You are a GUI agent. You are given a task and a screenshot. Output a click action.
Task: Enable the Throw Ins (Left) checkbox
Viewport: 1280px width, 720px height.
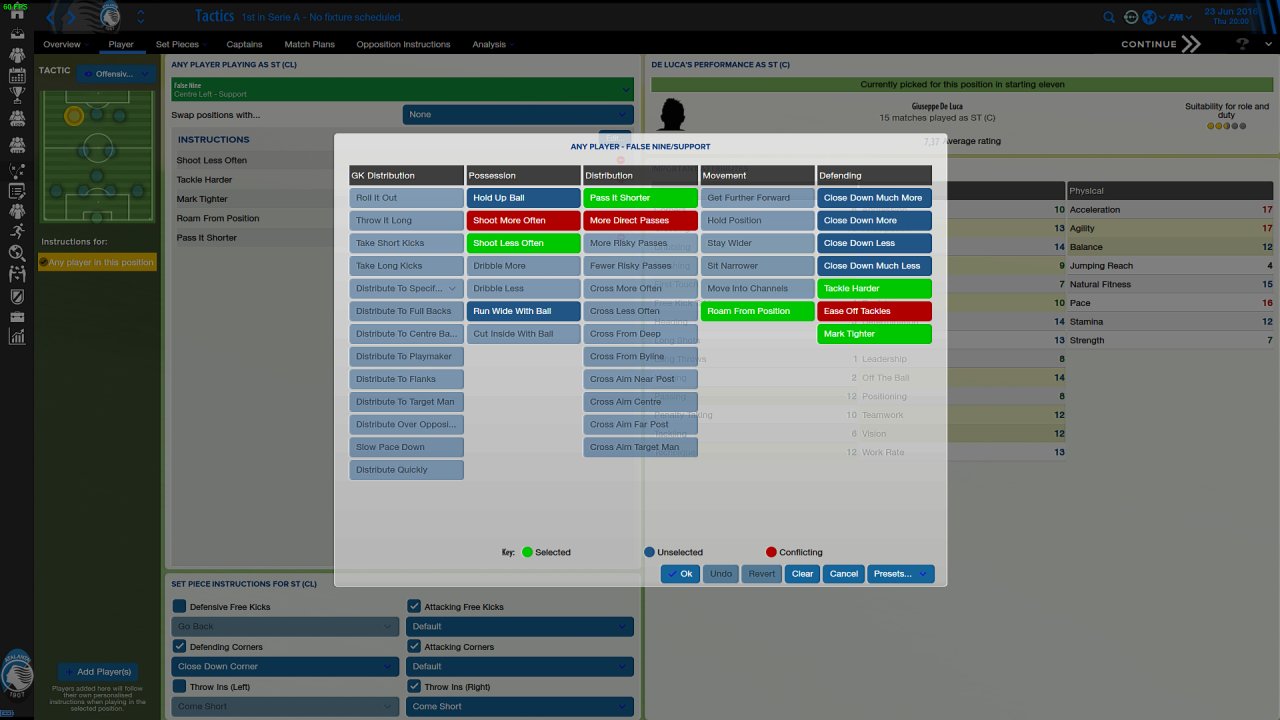(180, 686)
